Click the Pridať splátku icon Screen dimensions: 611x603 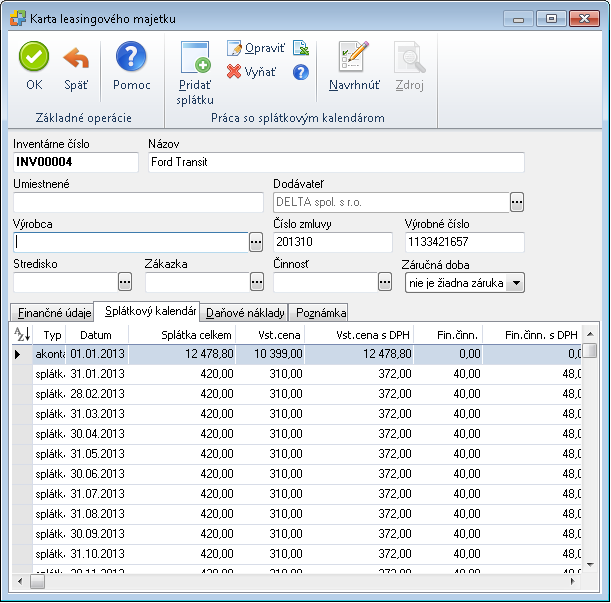195,58
